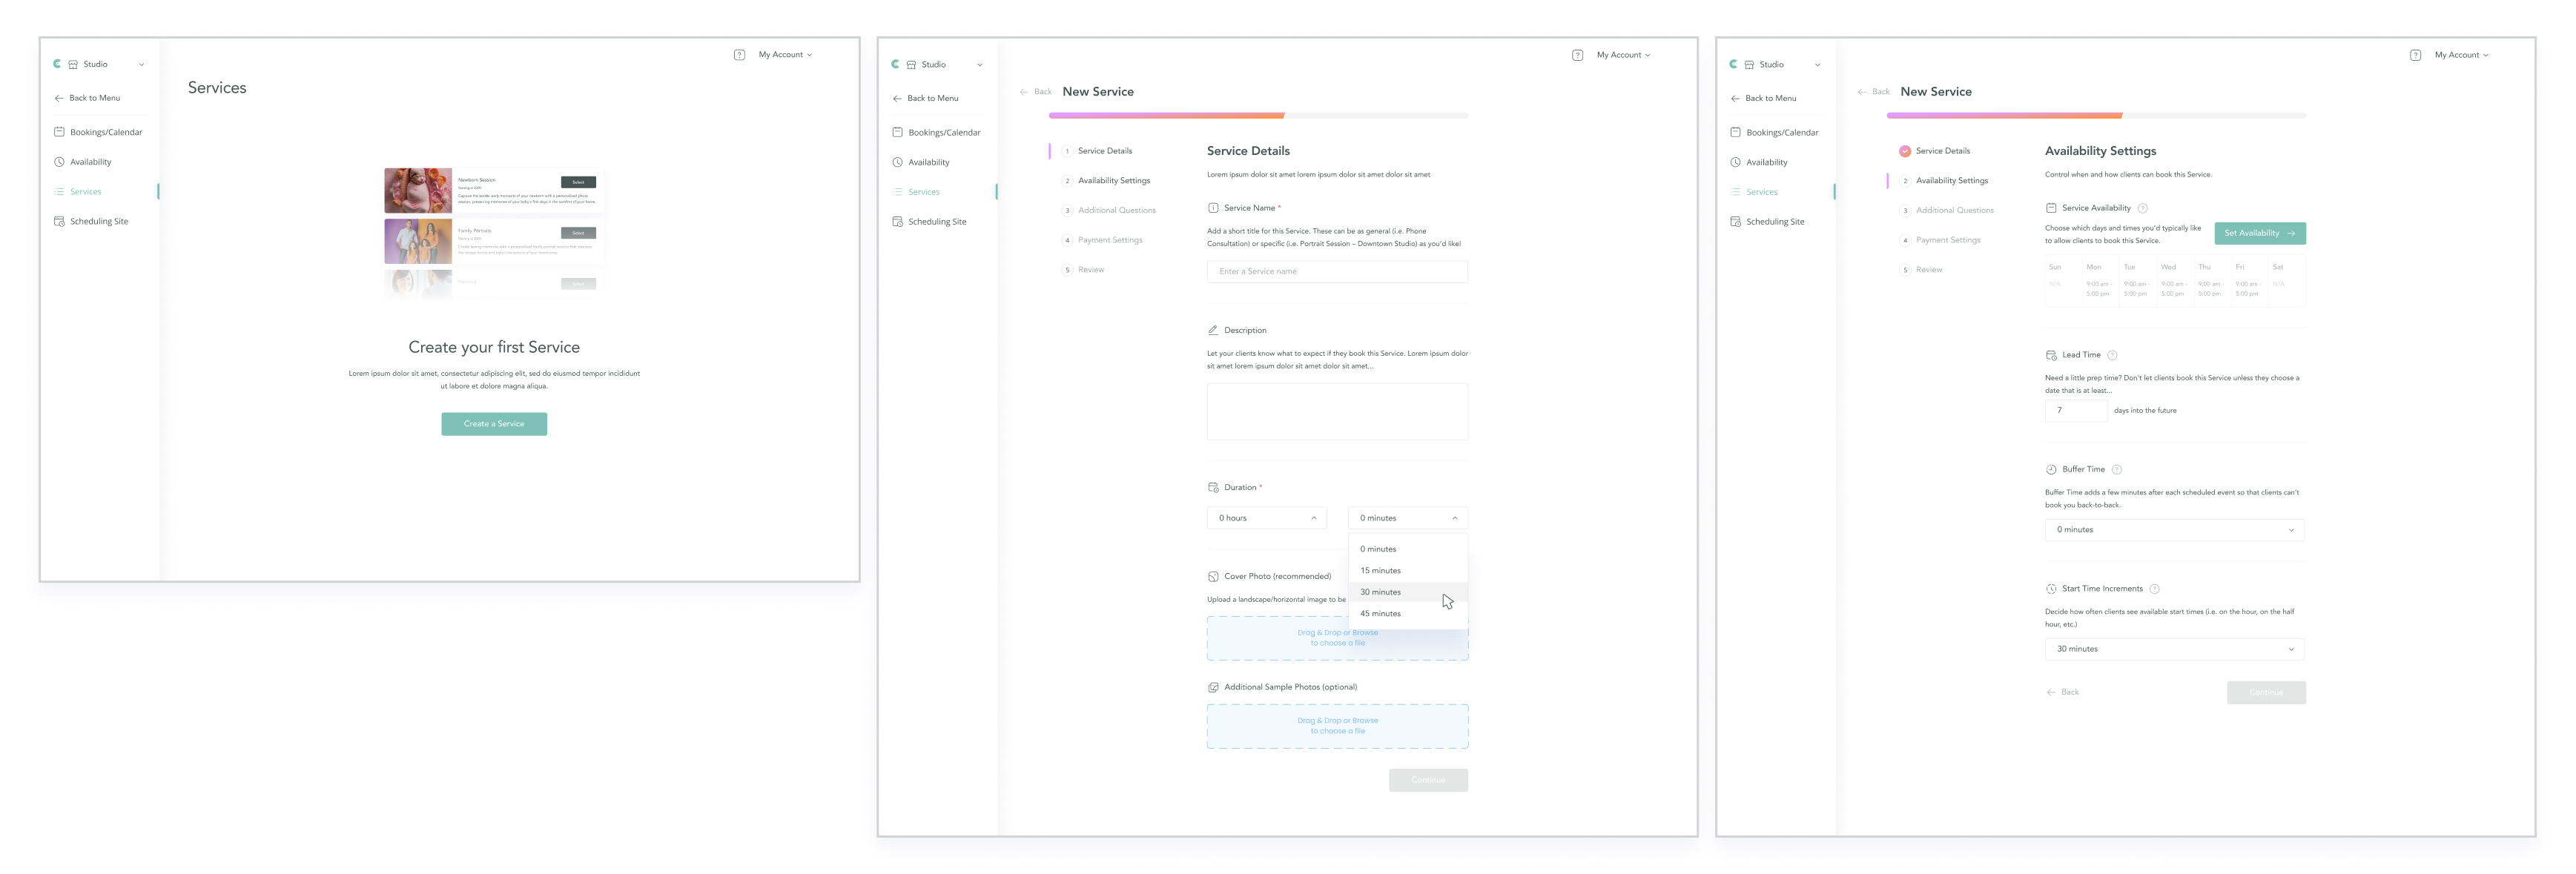The image size is (2576, 874).
Task: Click the Service Availability help question-mark icon
Action: point(2142,208)
